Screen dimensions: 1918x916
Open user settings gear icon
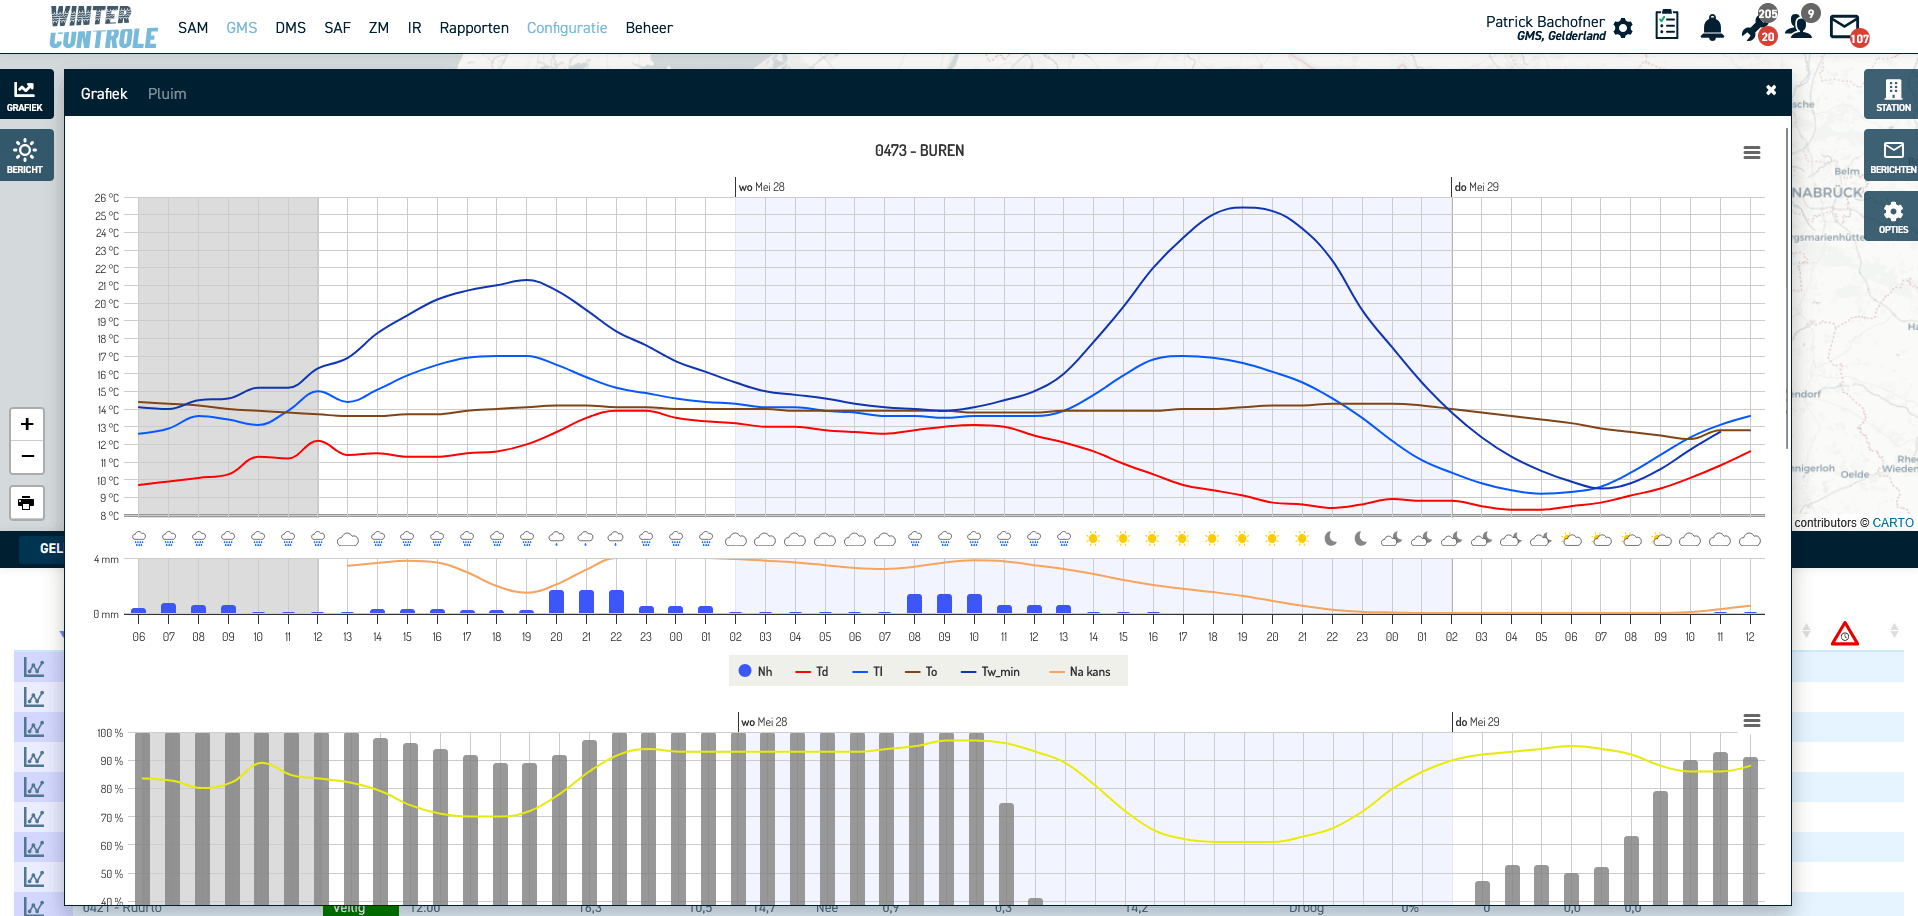[1623, 28]
